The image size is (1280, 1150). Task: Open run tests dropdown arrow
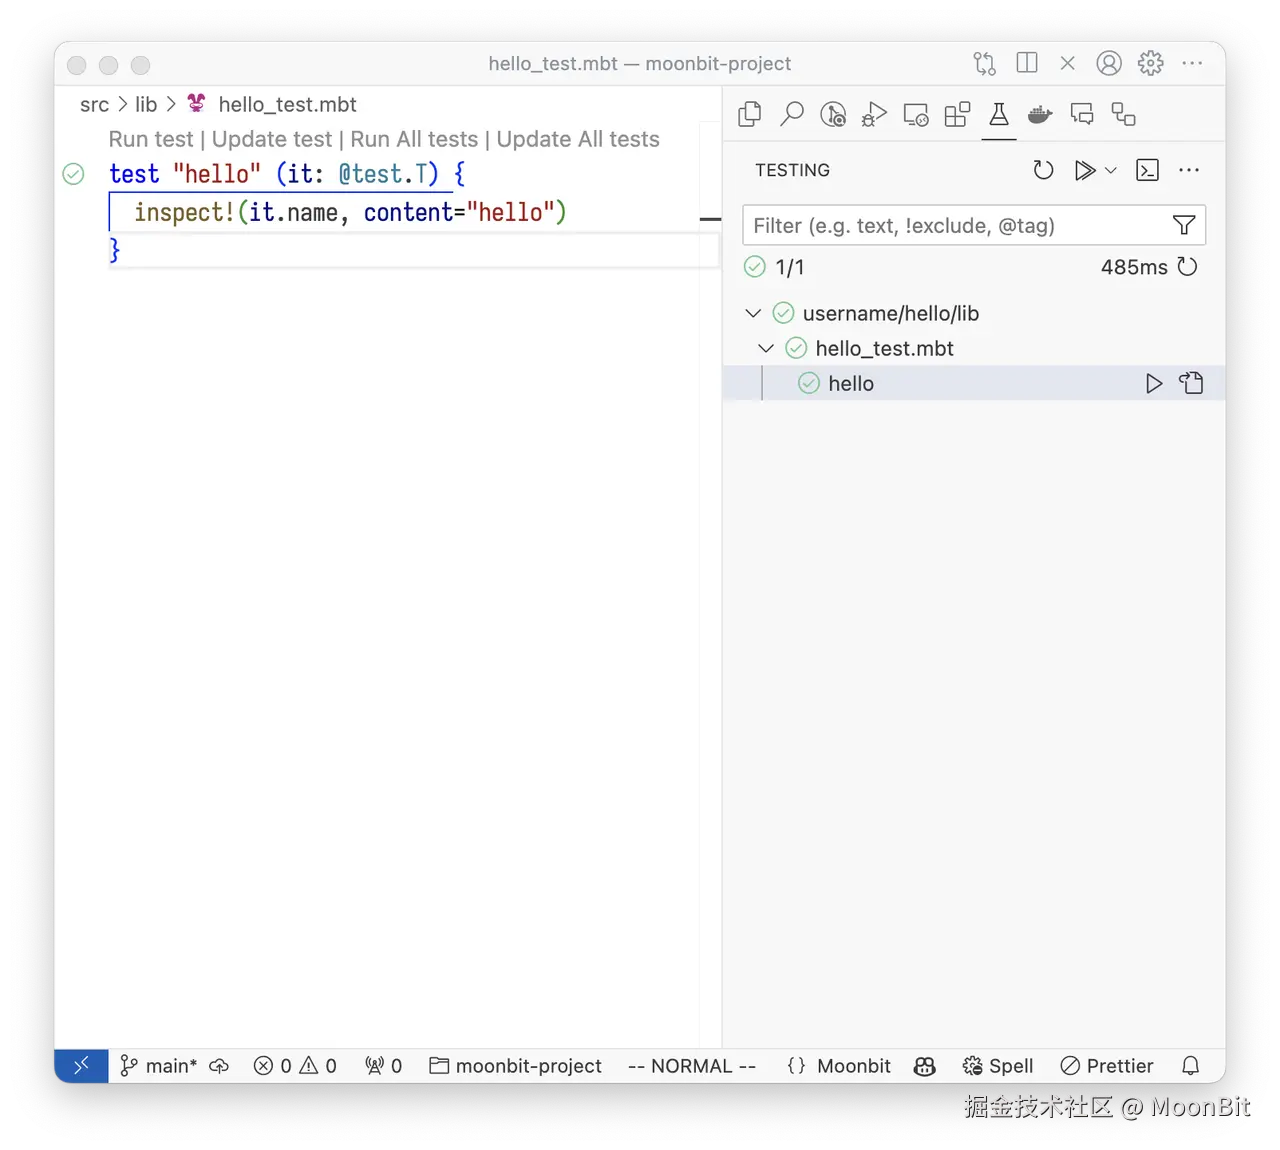(1110, 171)
